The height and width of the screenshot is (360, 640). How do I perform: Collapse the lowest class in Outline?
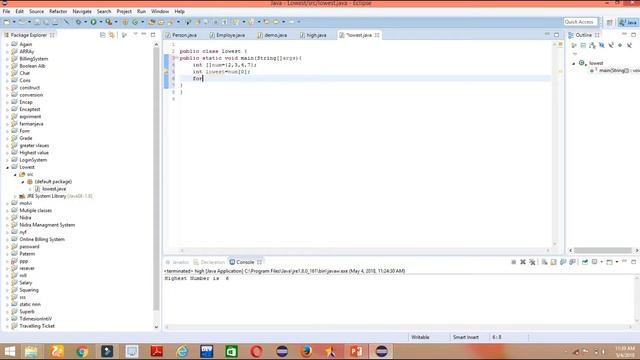pos(573,63)
